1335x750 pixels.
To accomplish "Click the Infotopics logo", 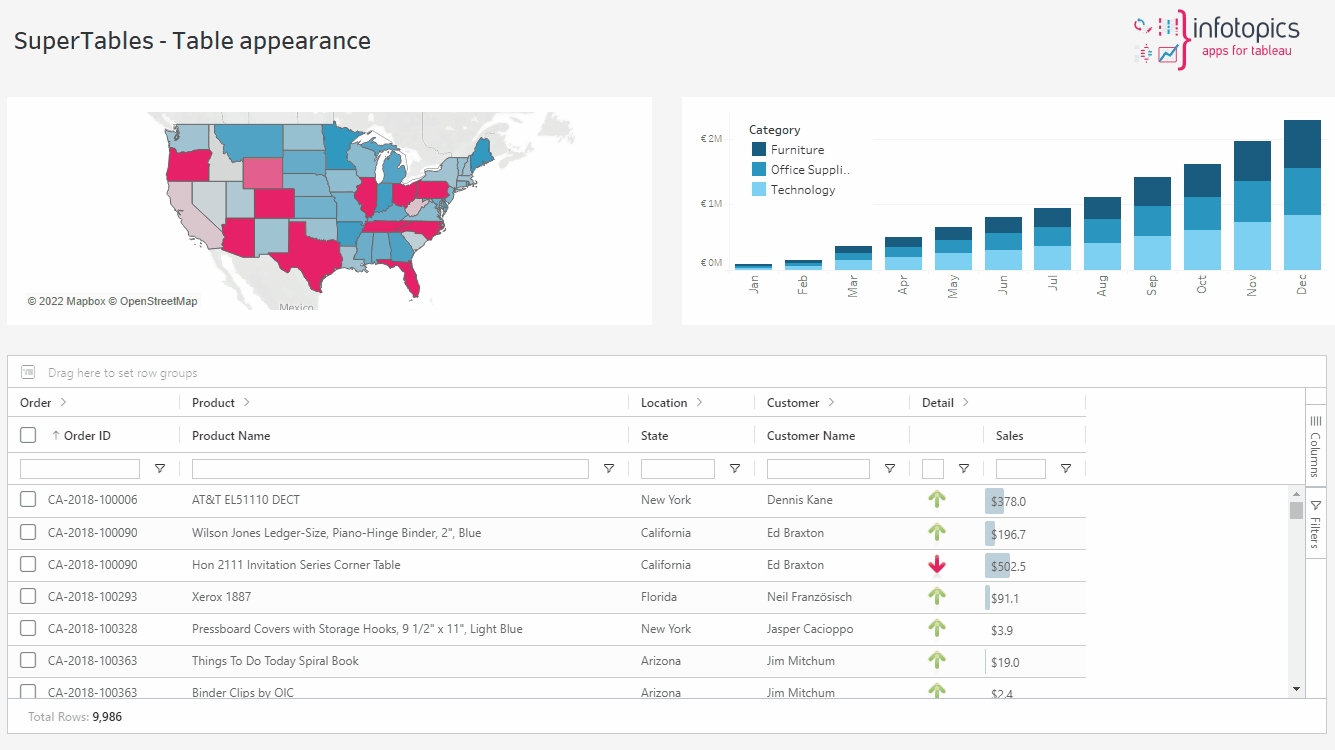I will tap(1216, 40).
